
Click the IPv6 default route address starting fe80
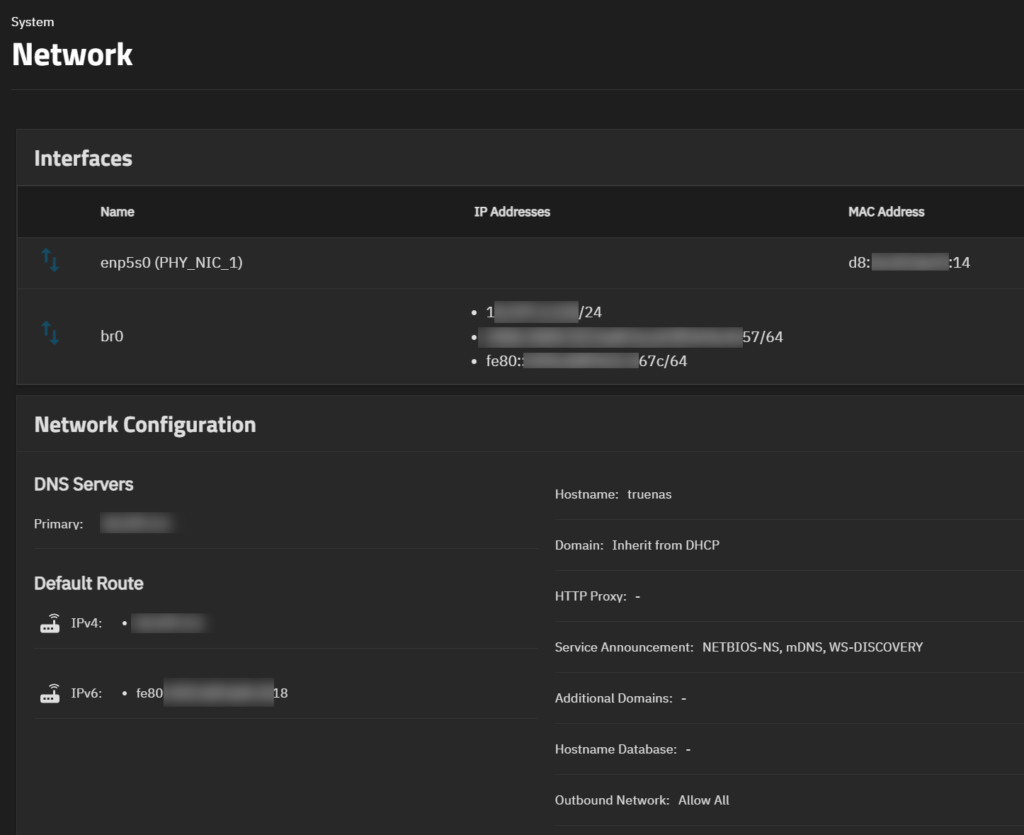click(212, 693)
